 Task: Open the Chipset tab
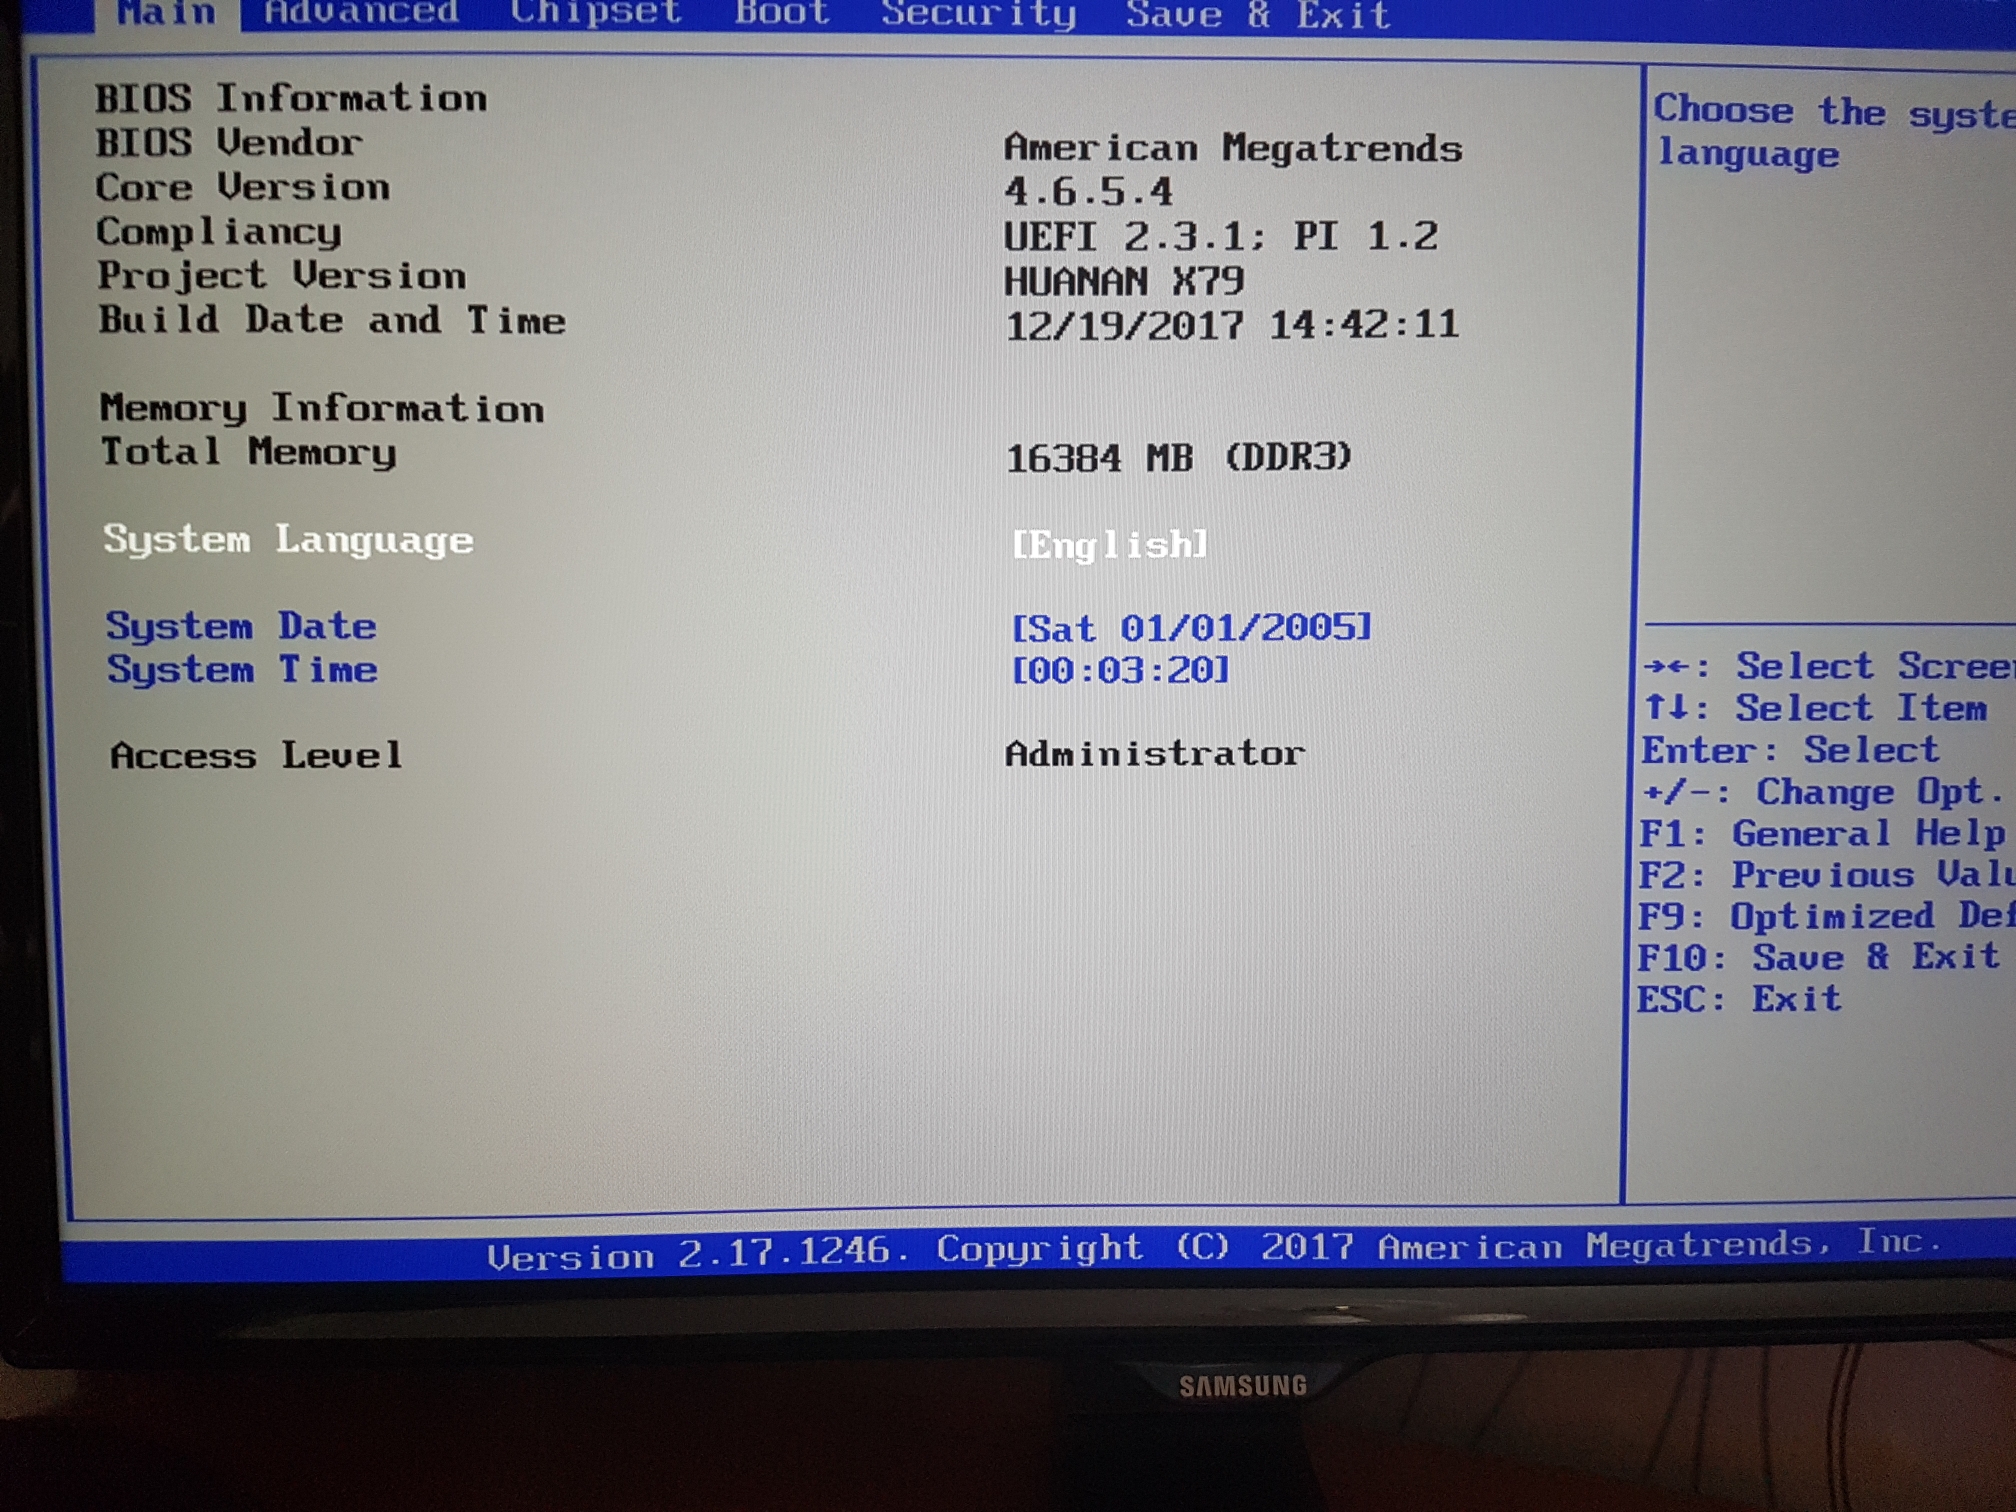(x=595, y=13)
